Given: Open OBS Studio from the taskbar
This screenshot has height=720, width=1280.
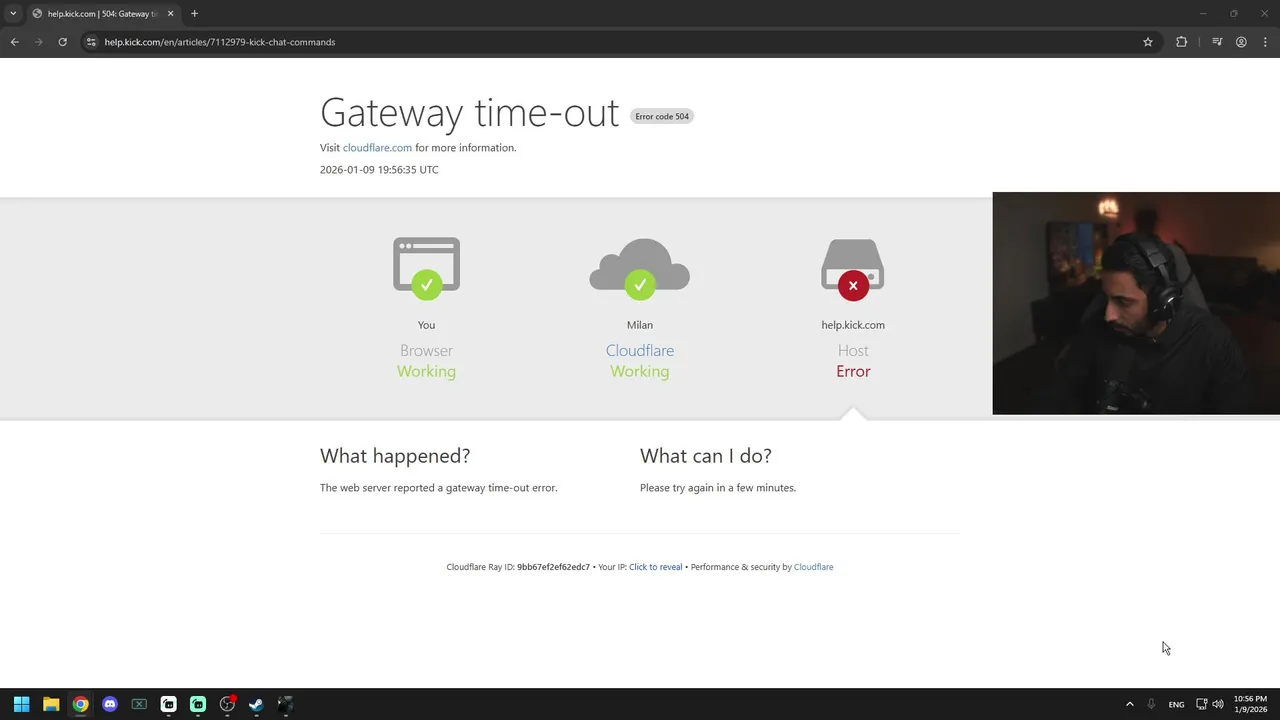Looking at the screenshot, I should 227,704.
